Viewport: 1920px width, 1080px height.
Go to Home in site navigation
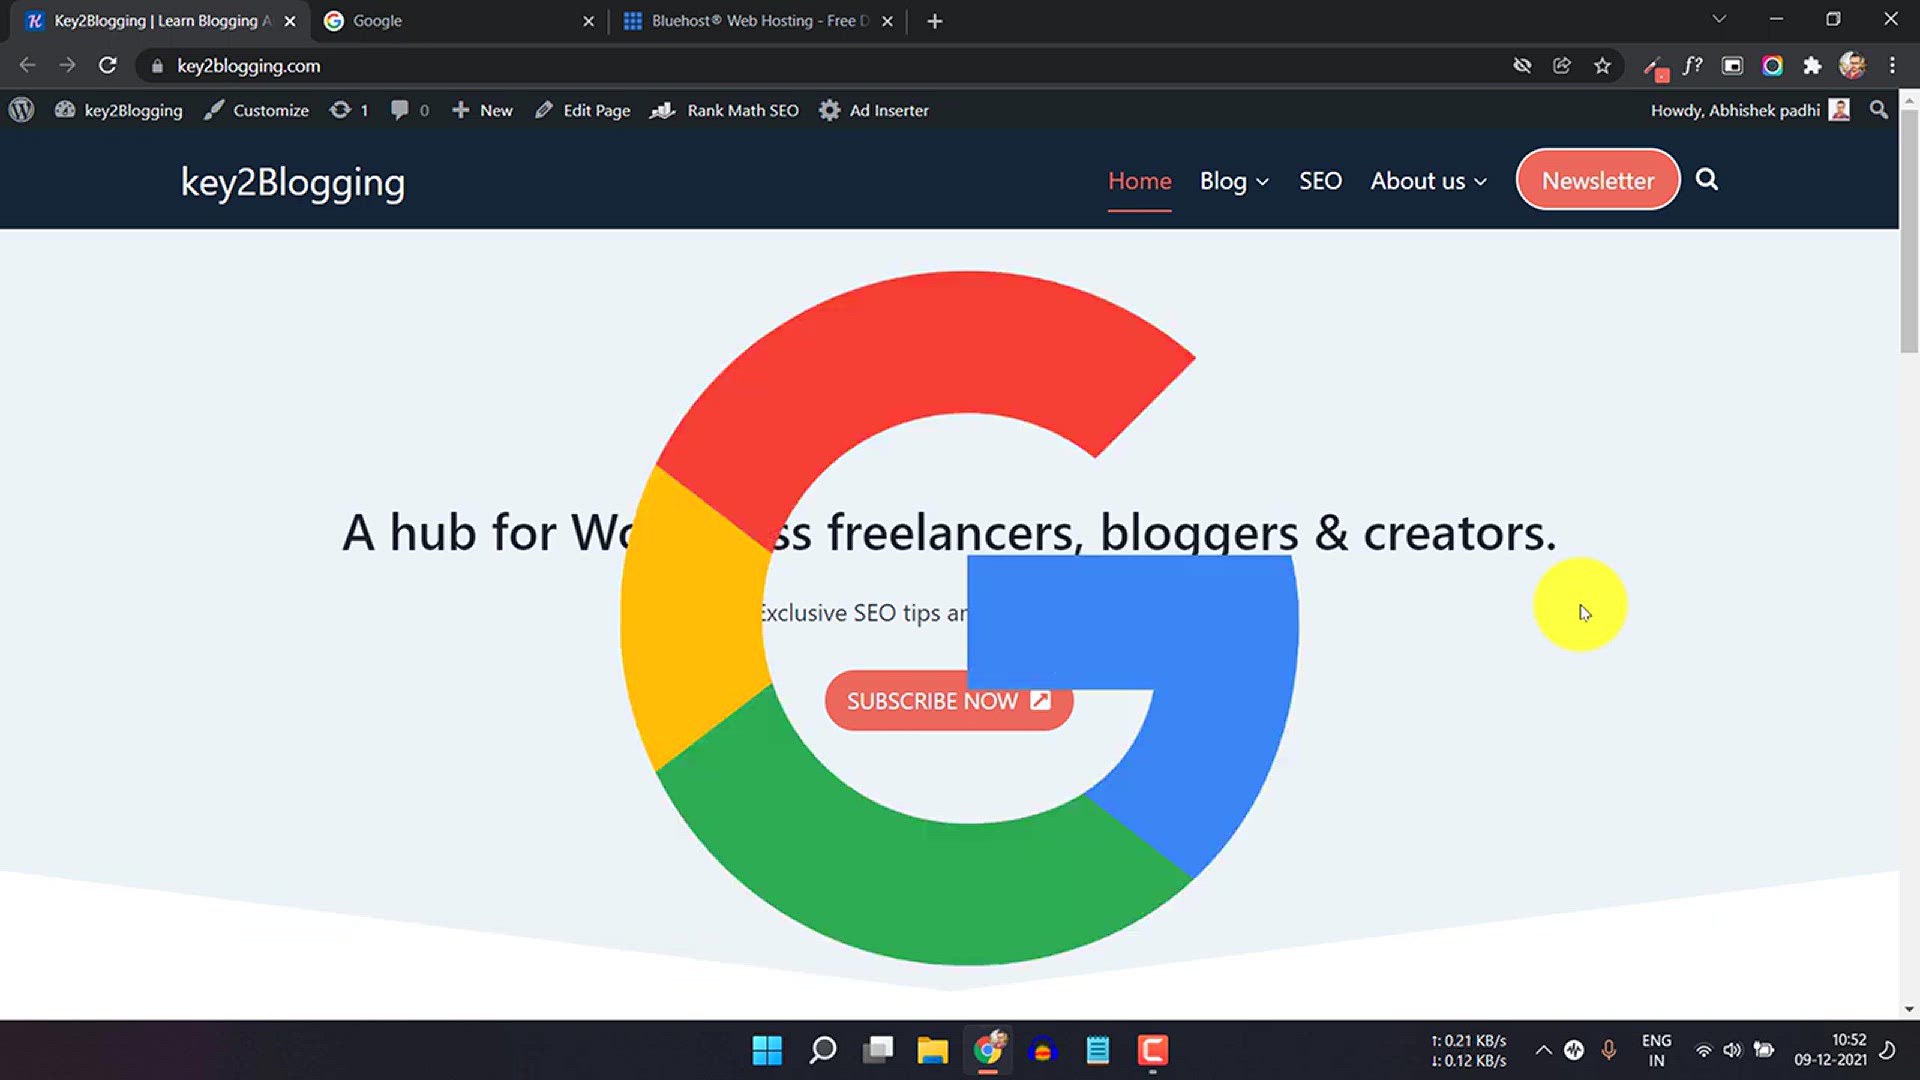[x=1139, y=181]
